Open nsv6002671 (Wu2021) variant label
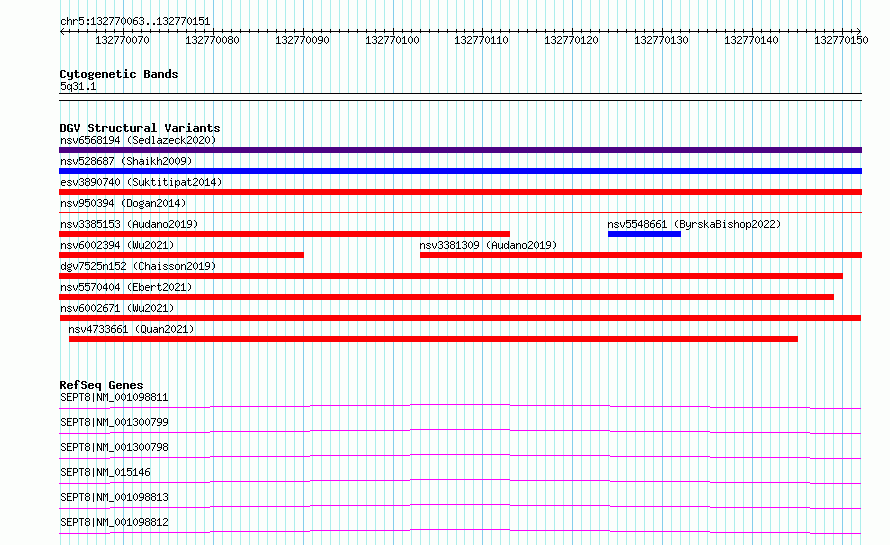Viewport: 890px width, 545px height. tap(117, 308)
